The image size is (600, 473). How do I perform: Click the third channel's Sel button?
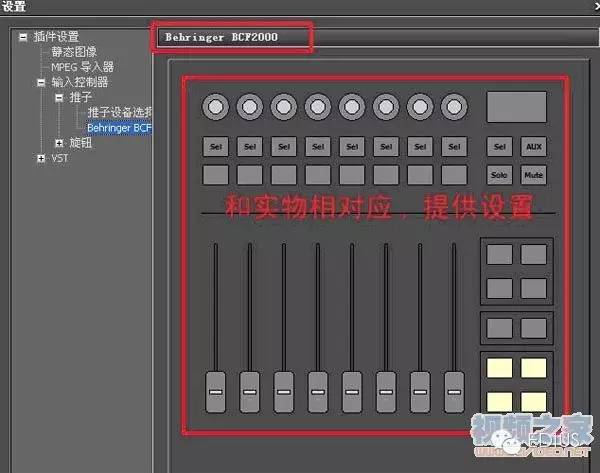284,147
